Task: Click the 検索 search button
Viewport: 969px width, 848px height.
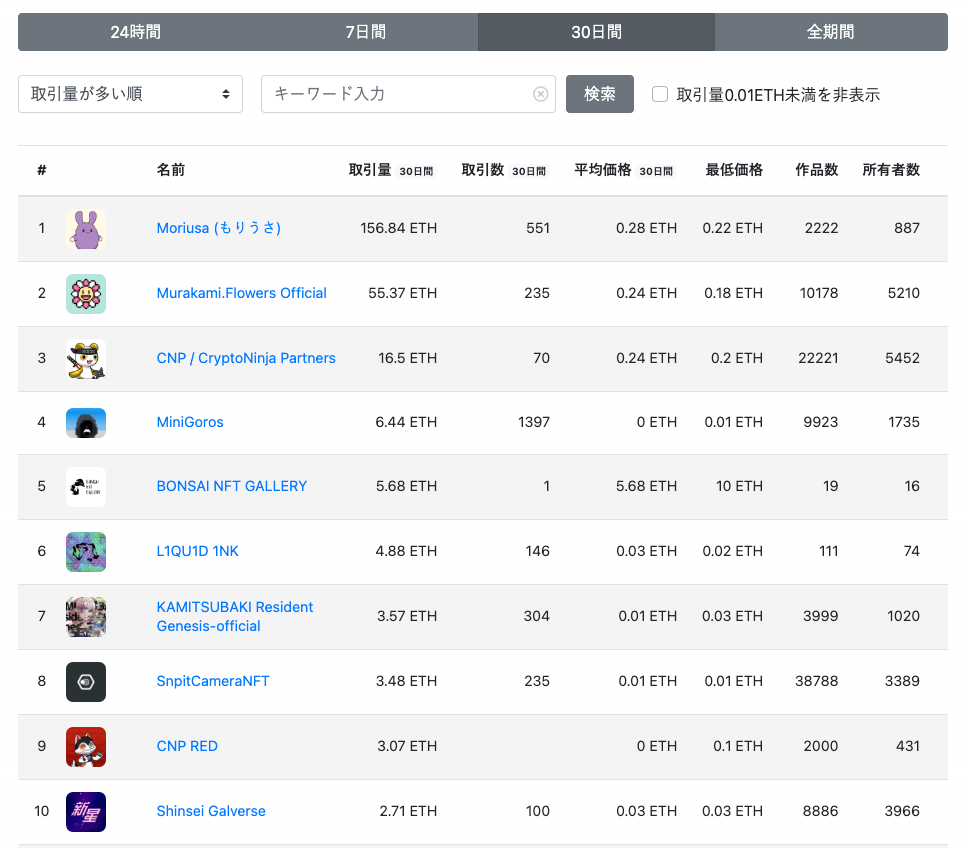Action: point(599,94)
